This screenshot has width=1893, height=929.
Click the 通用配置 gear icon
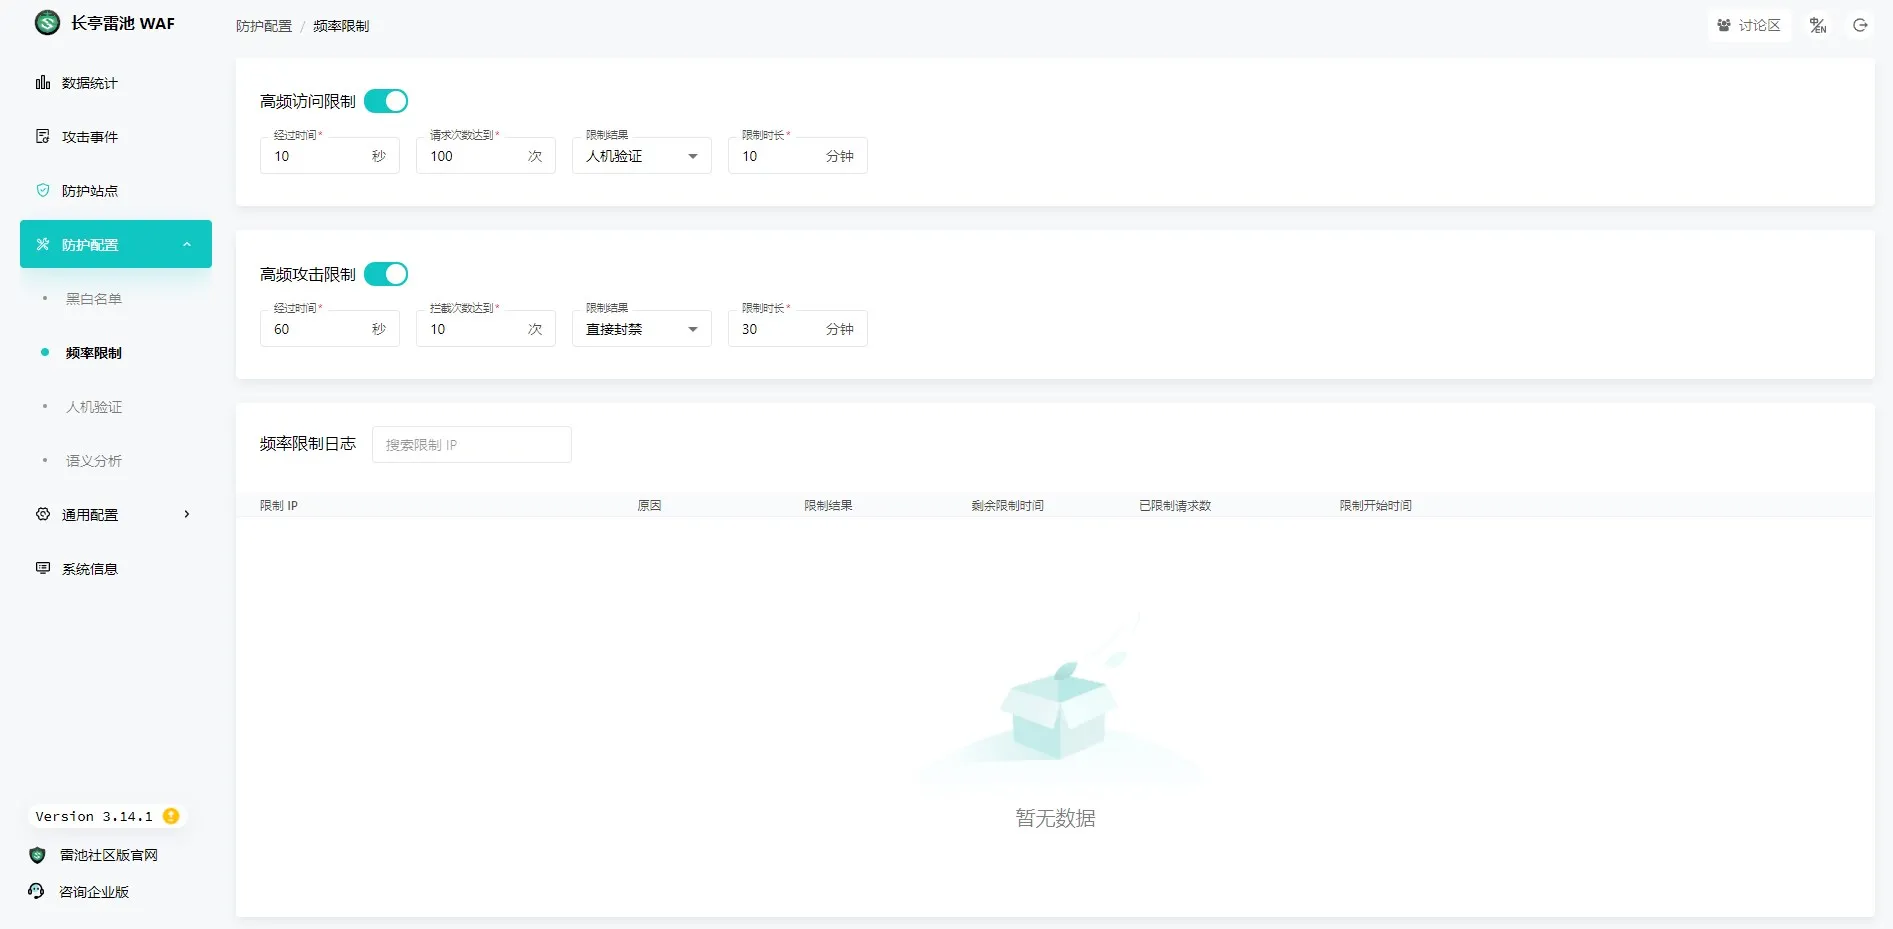(x=43, y=515)
